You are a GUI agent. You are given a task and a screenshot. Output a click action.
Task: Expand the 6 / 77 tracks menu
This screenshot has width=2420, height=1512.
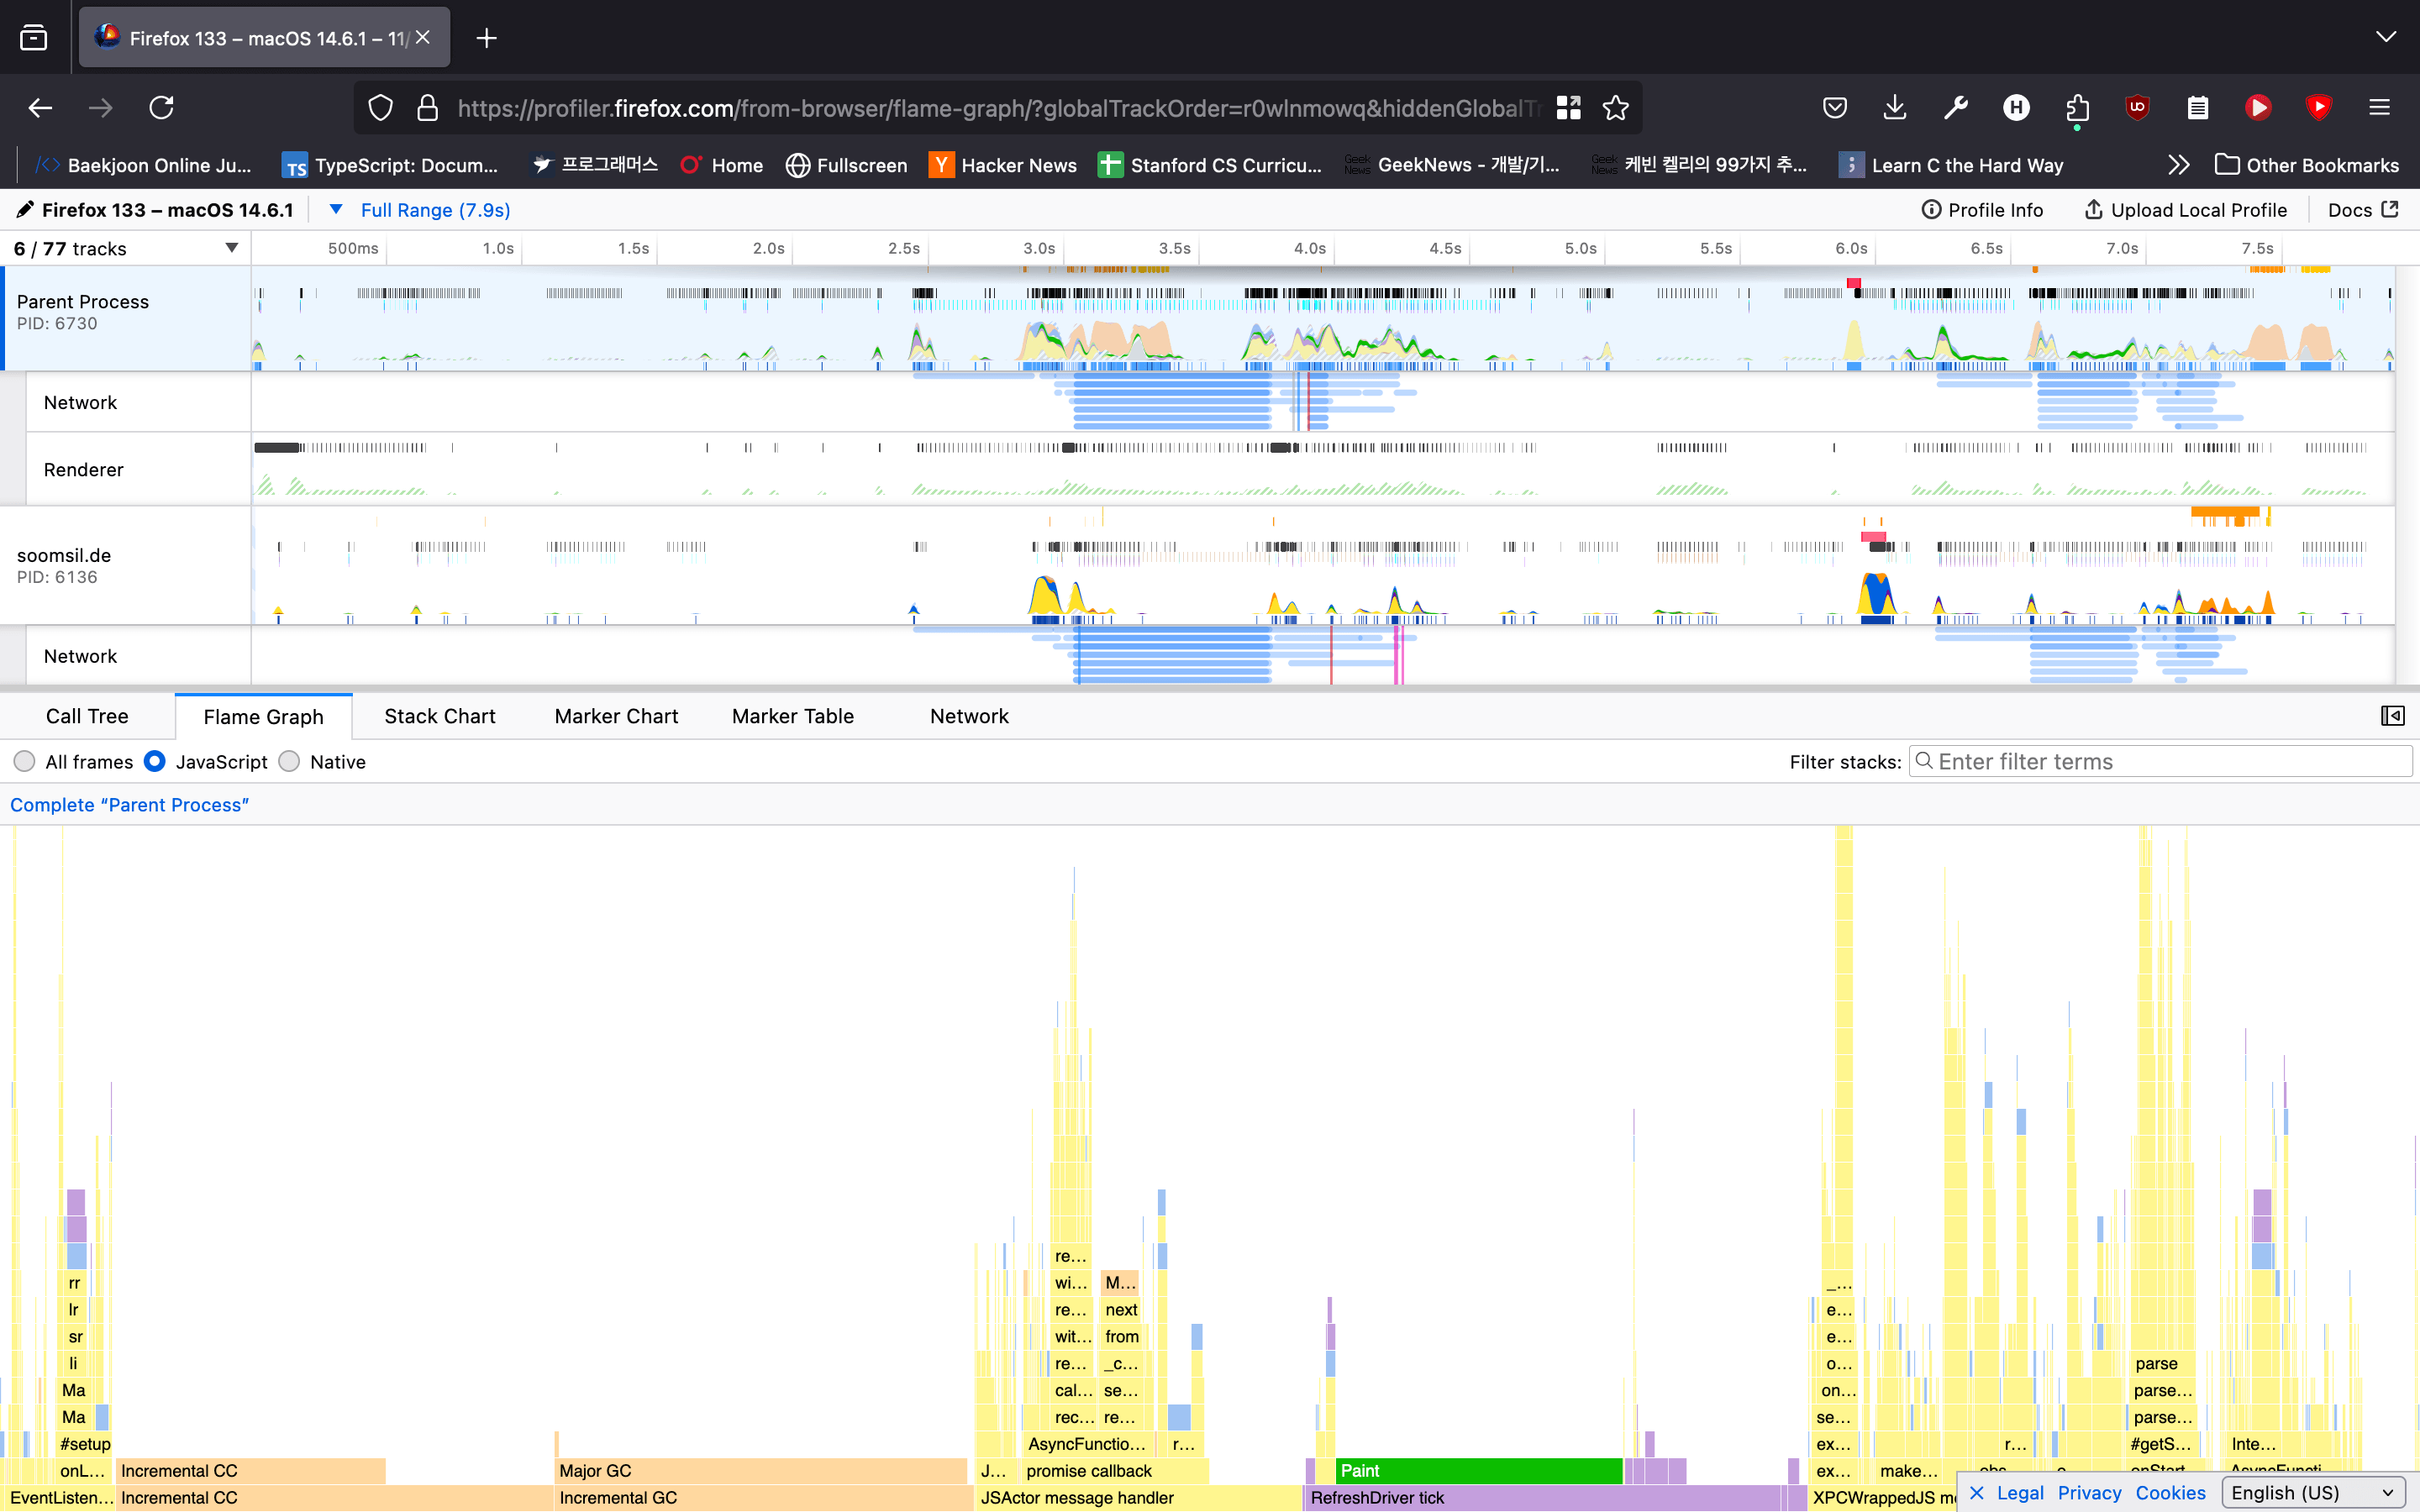point(125,248)
